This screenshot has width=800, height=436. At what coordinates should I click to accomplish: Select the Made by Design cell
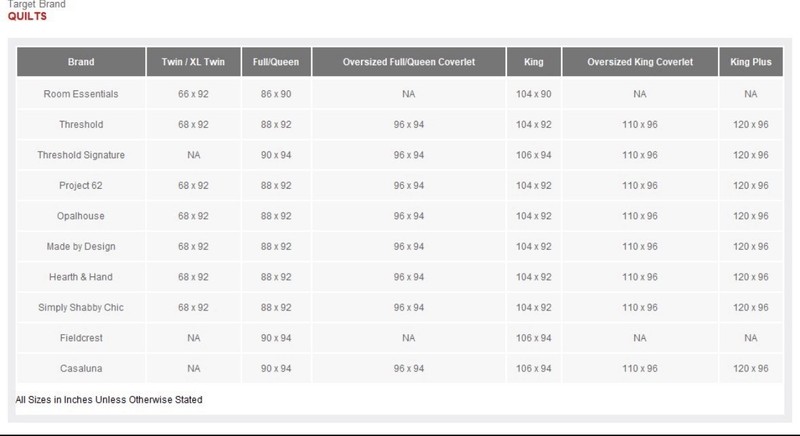[x=81, y=246]
